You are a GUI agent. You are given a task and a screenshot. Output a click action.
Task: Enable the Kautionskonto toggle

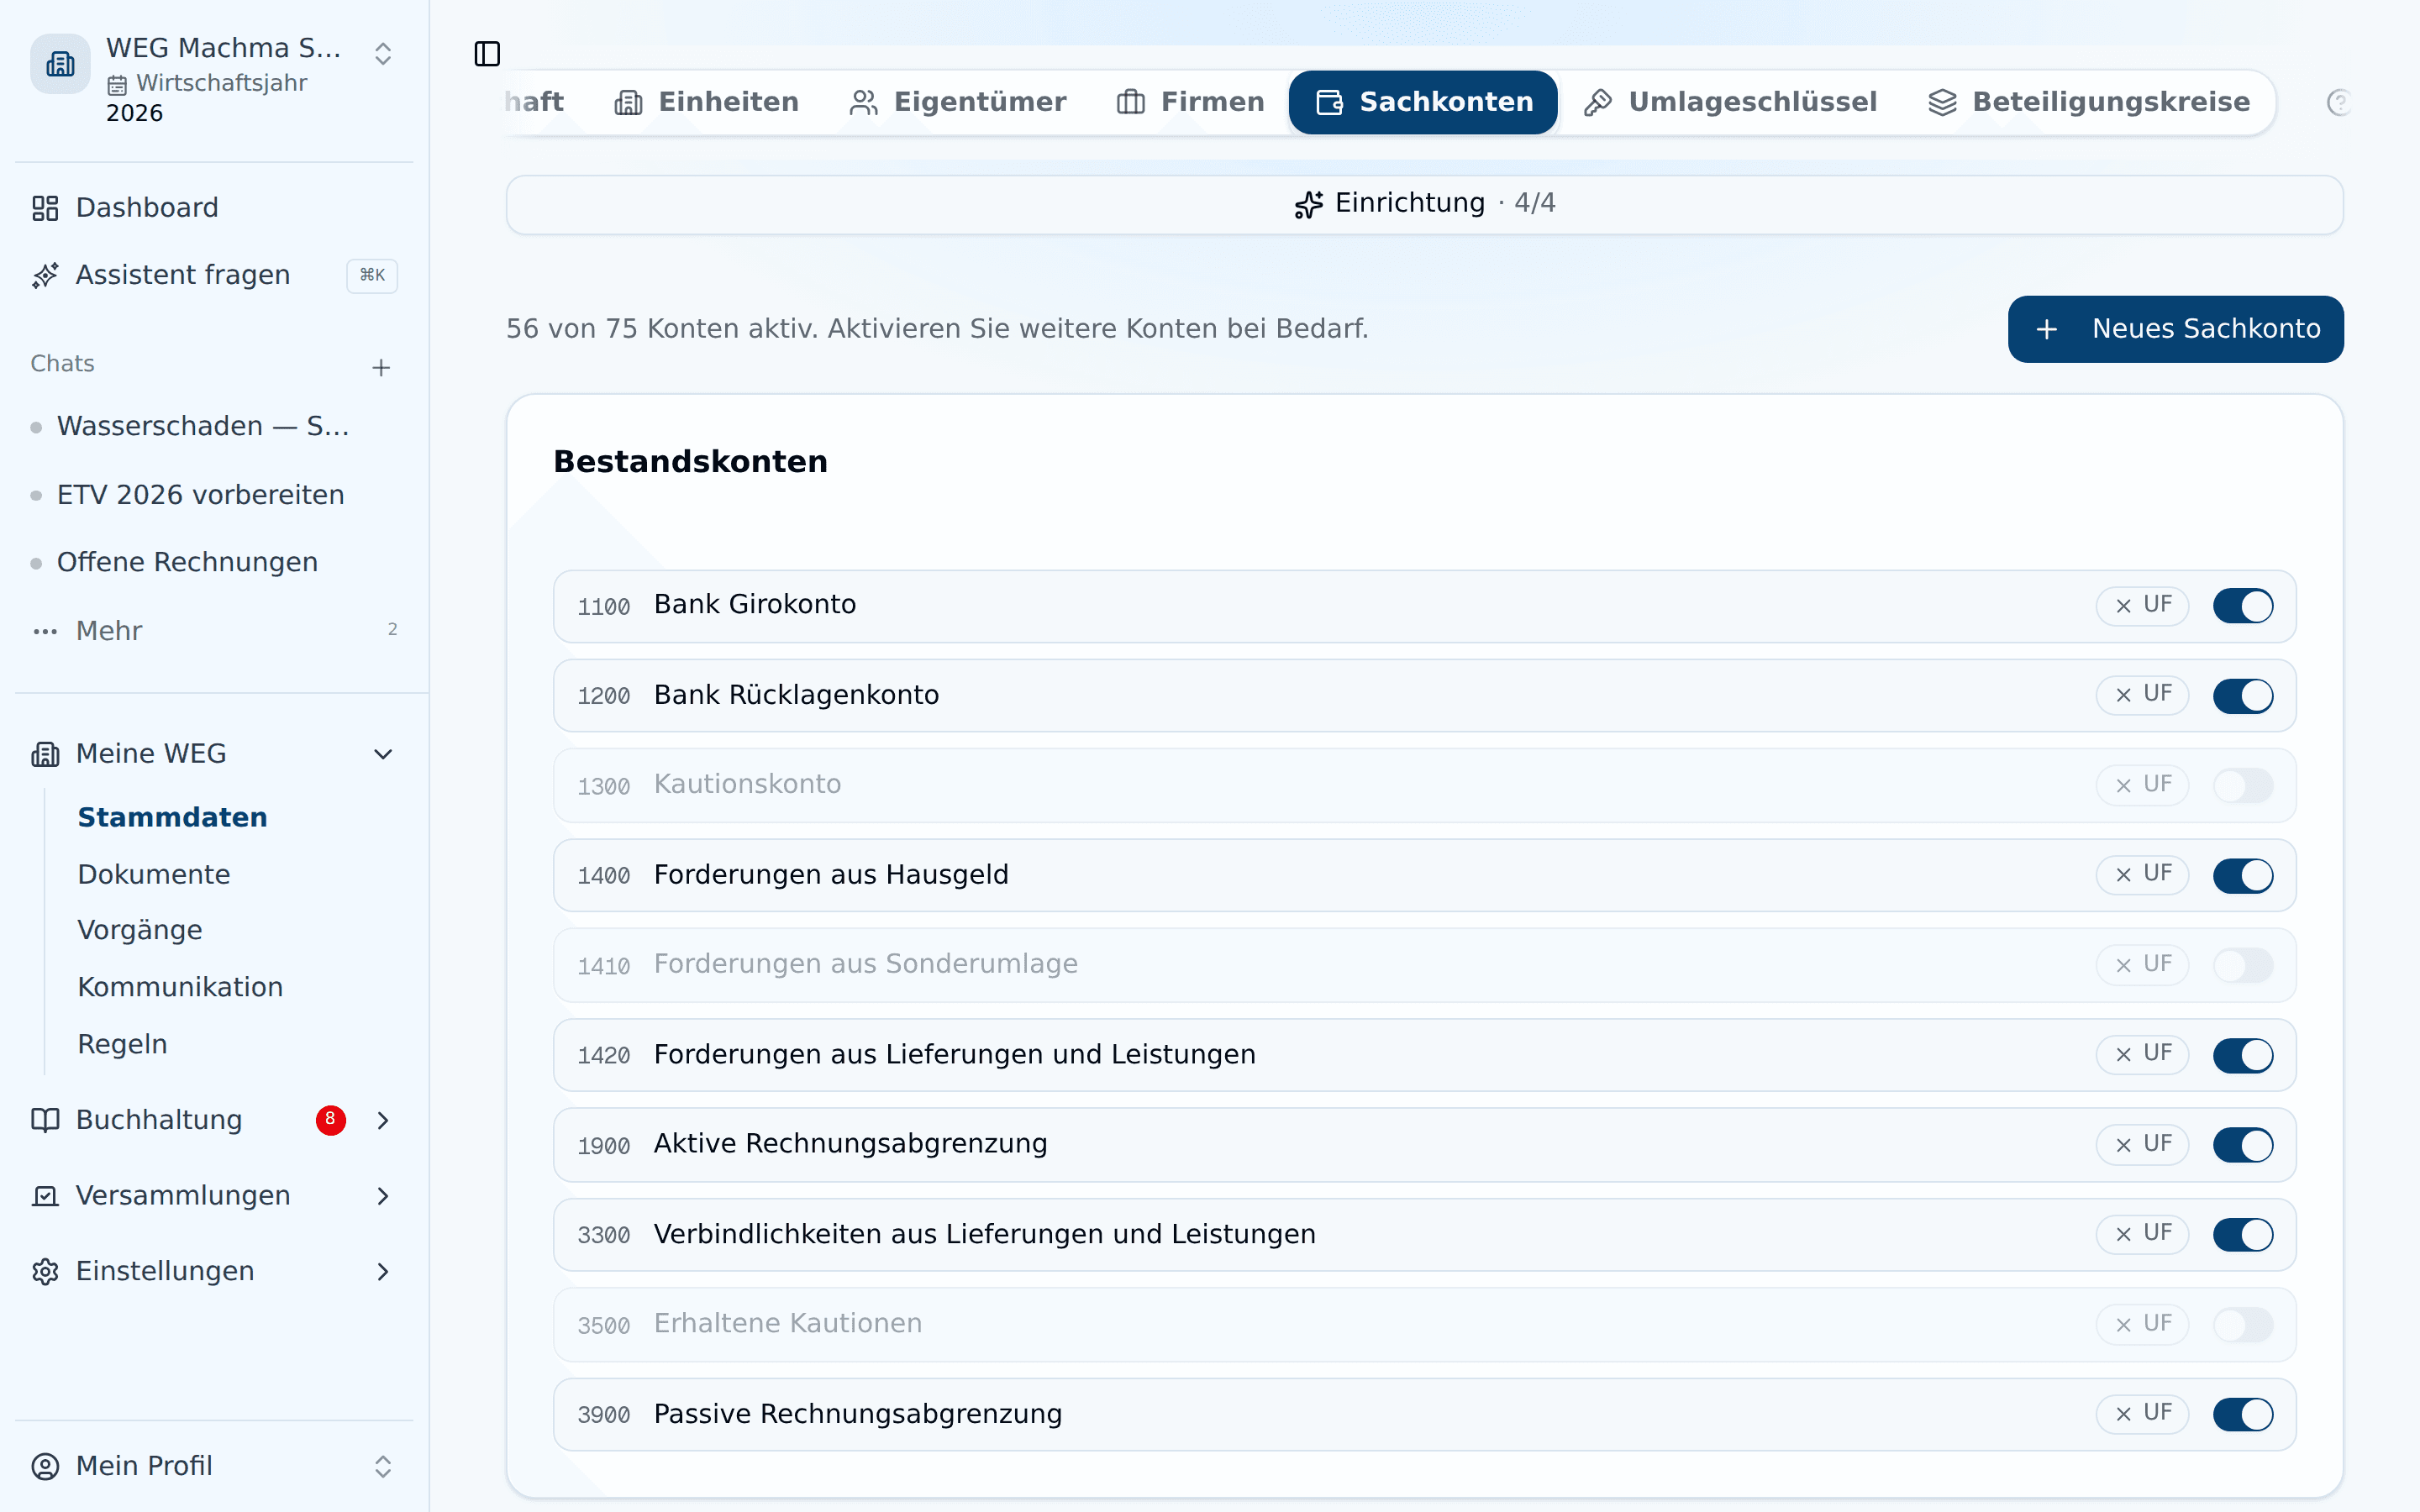point(2242,786)
